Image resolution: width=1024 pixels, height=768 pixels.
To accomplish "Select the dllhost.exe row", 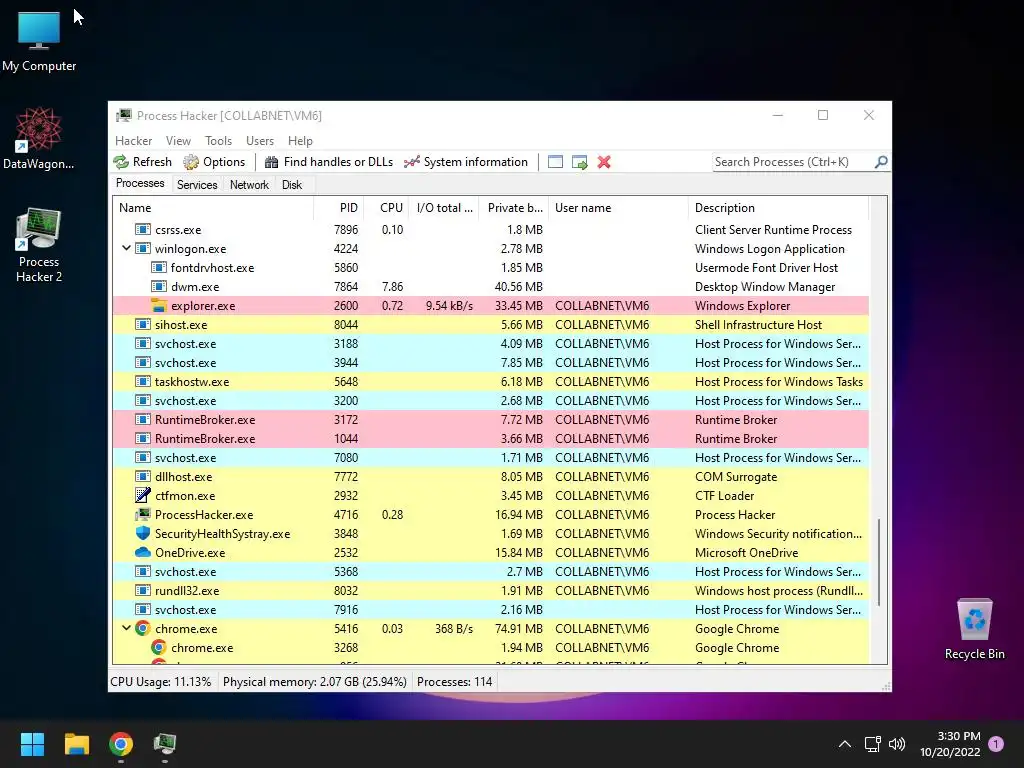I will click(x=490, y=477).
